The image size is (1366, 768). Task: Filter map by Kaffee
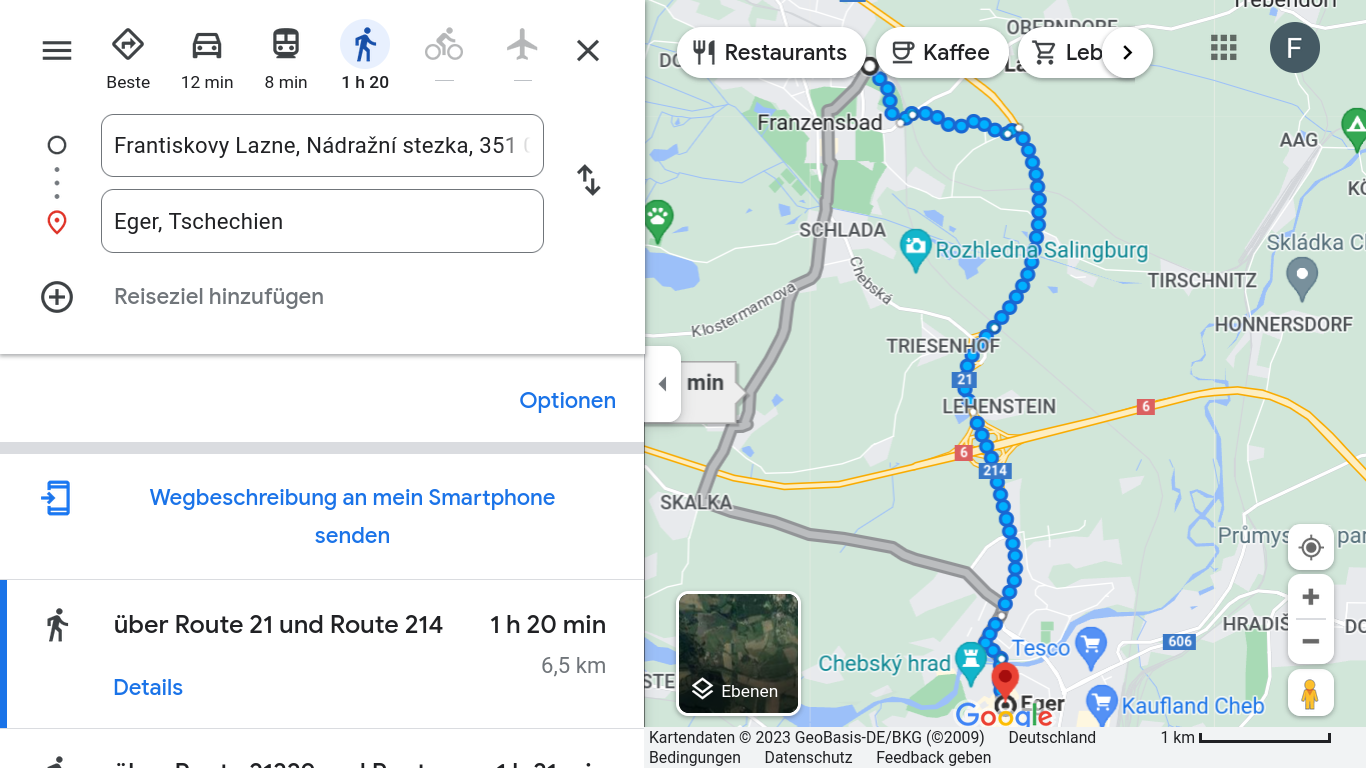click(x=941, y=52)
